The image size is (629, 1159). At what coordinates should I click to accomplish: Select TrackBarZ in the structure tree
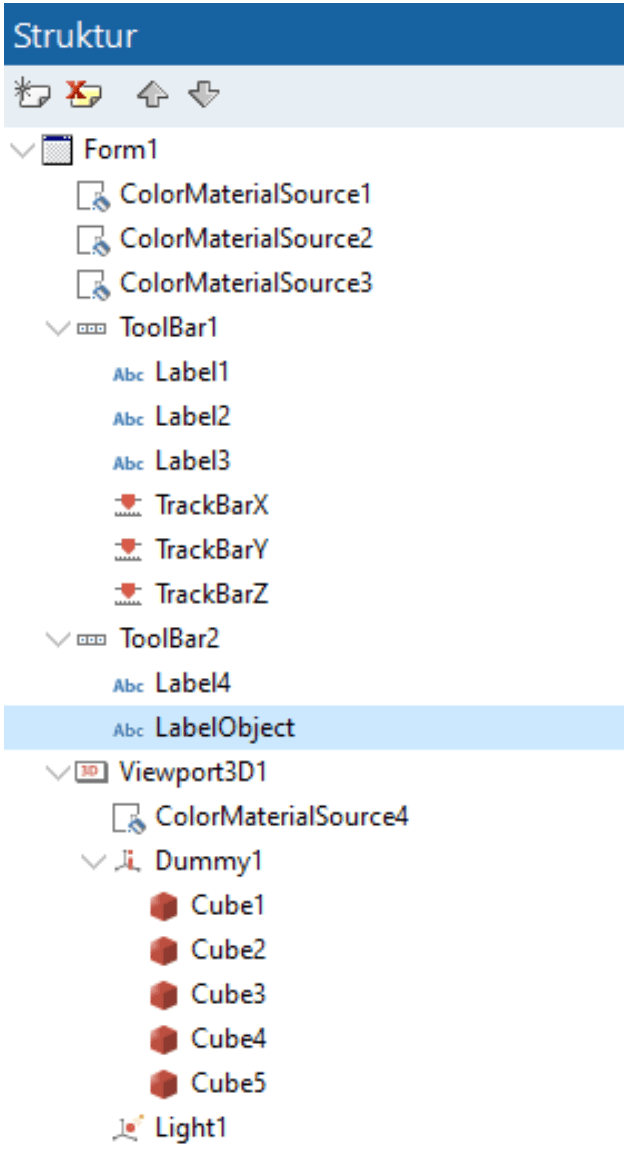211,594
